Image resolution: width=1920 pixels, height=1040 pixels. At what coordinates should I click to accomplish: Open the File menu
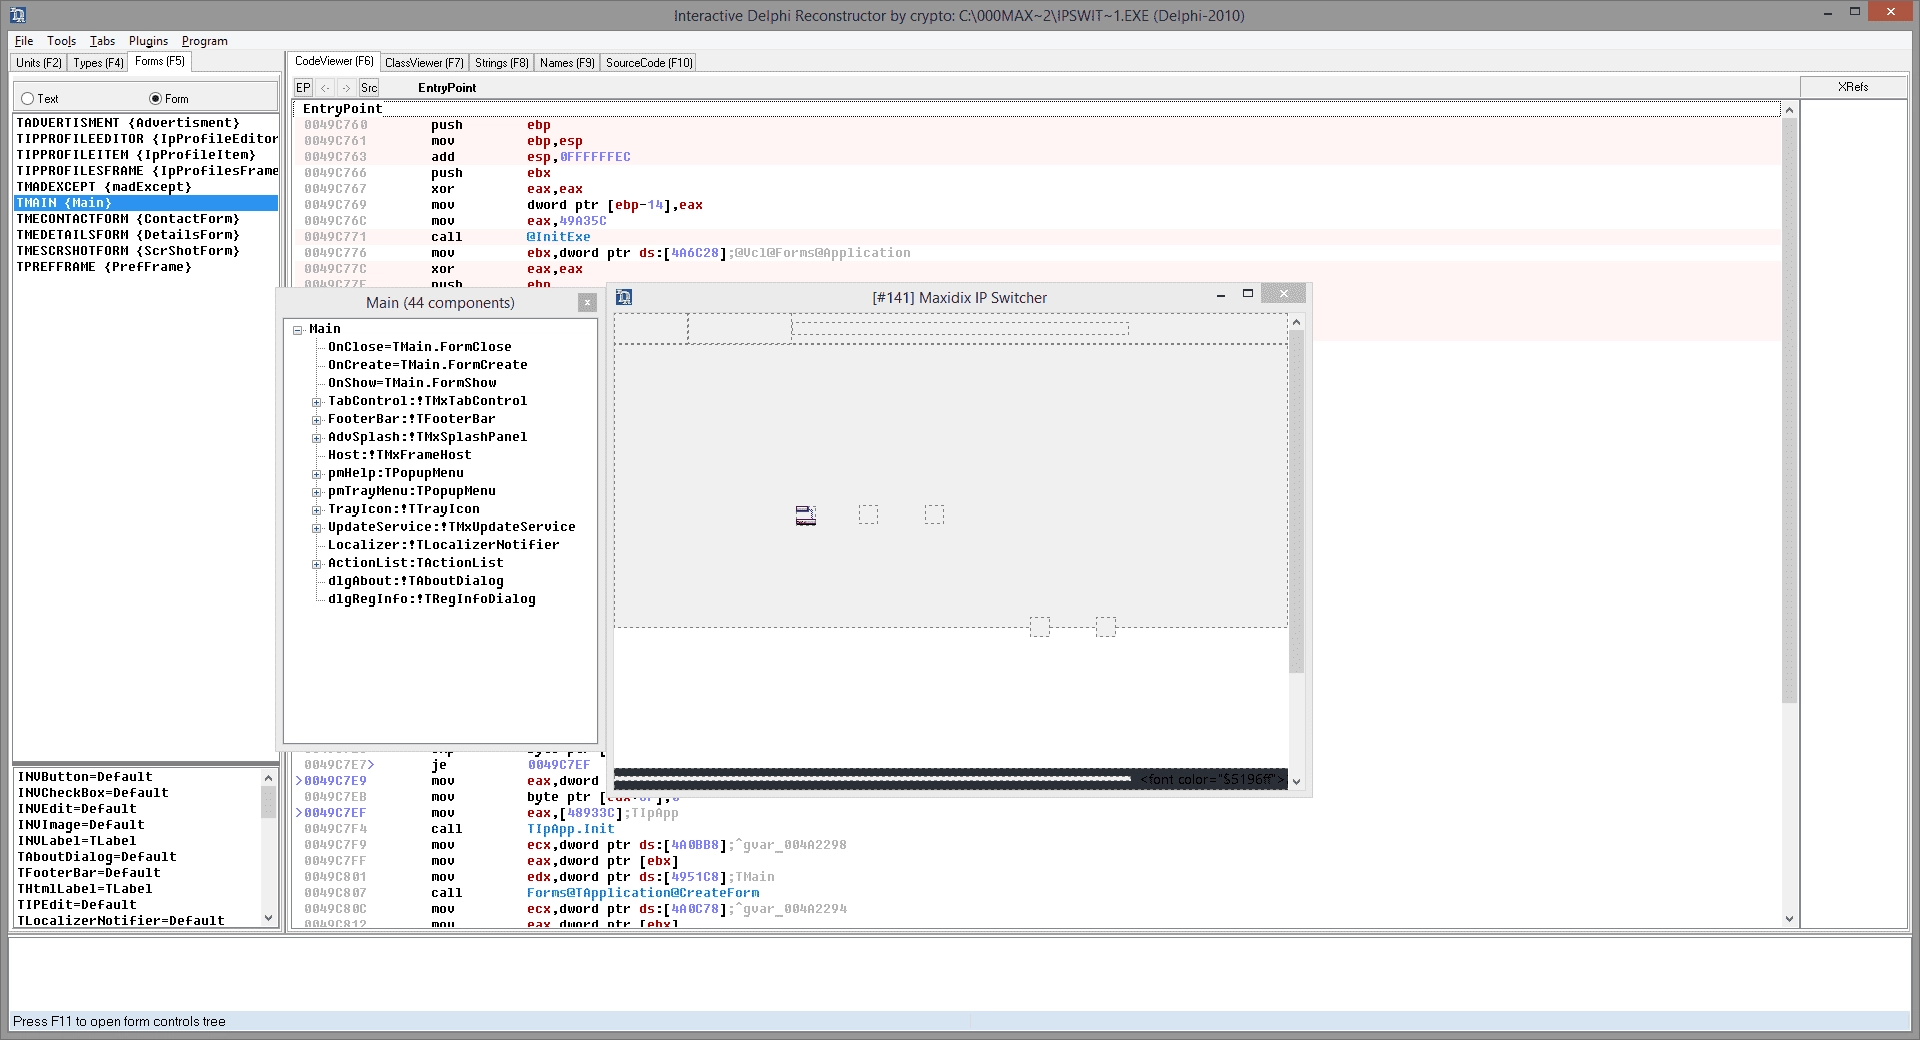pyautogui.click(x=24, y=41)
